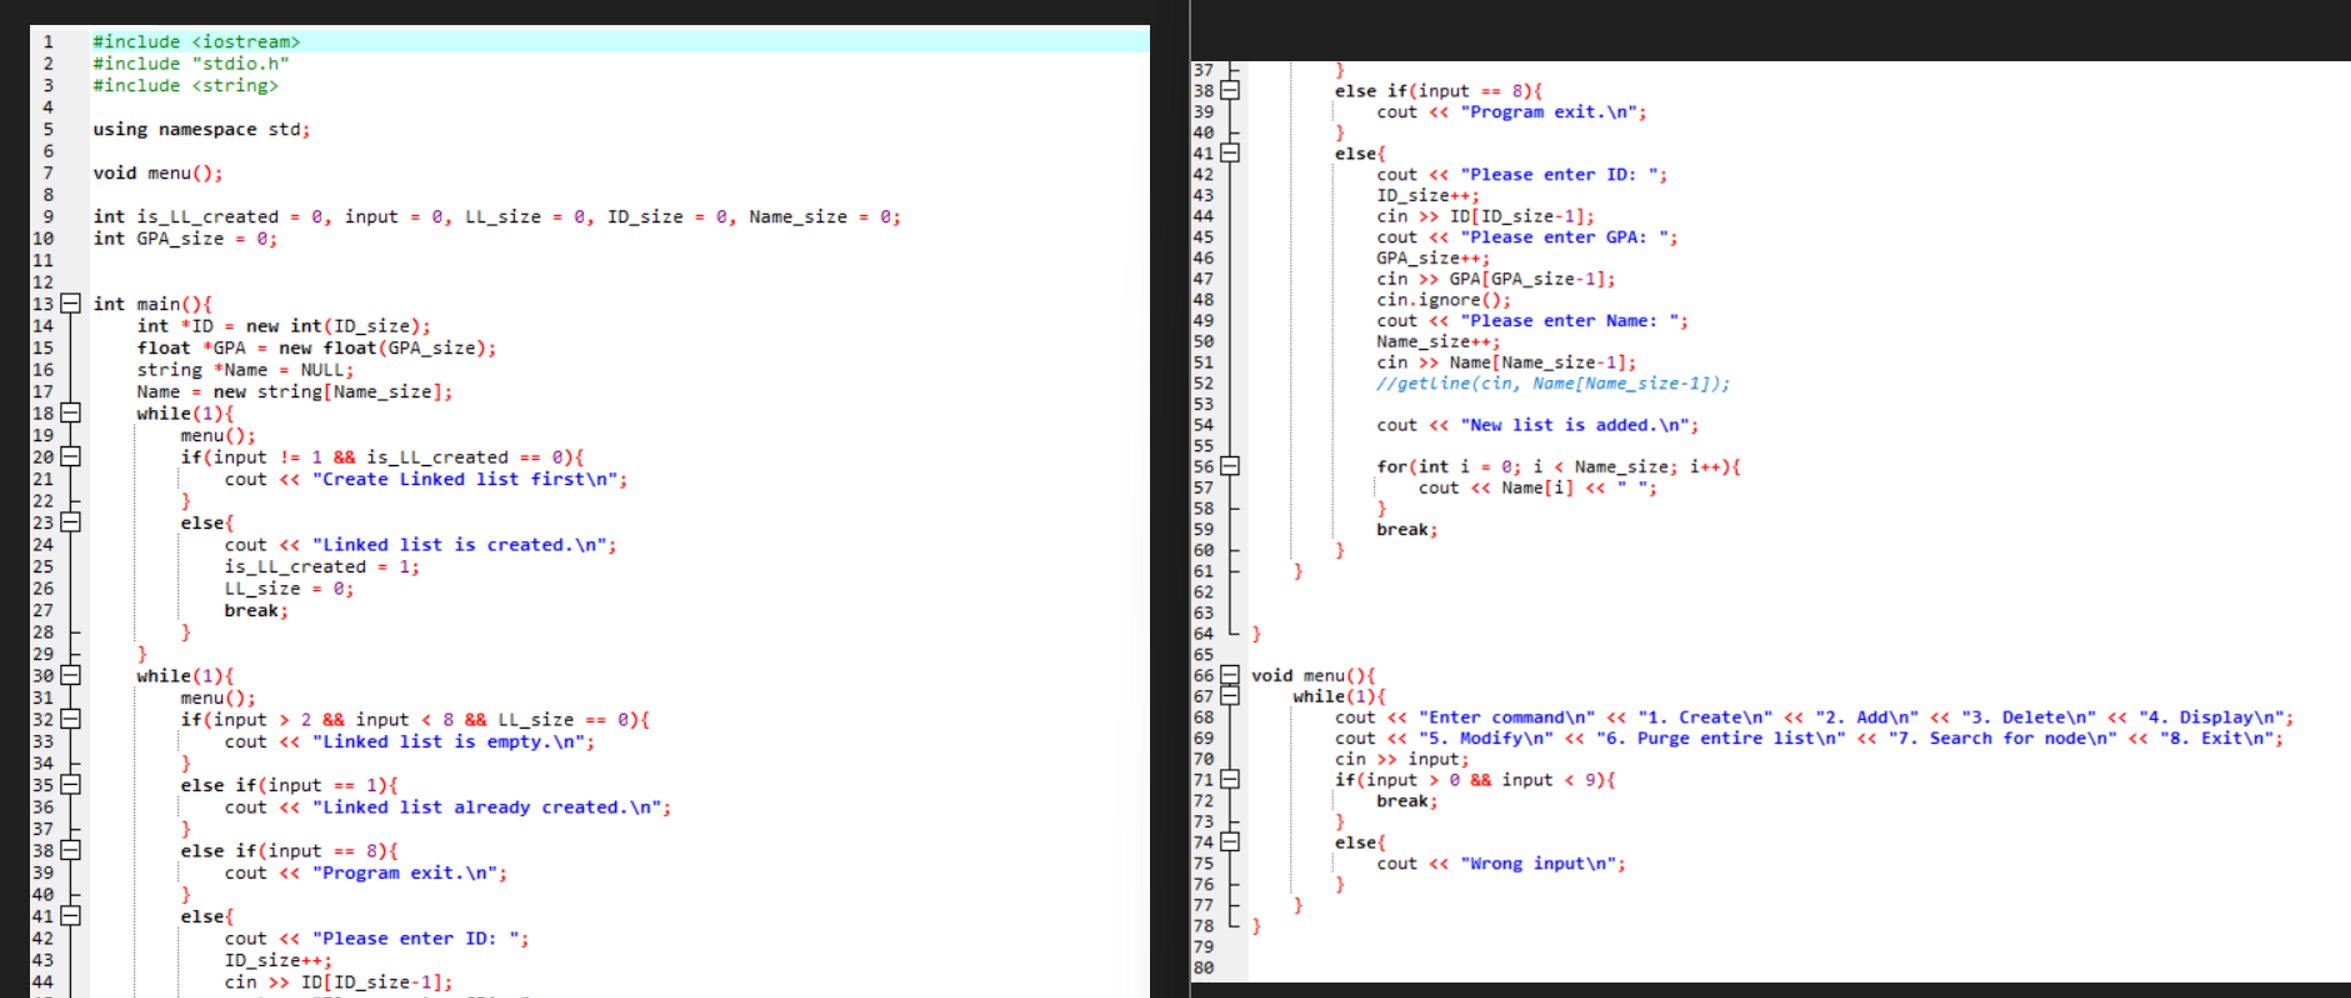This screenshot has height=998, width=2351.
Task: Click the 'void menu();' declaration on line 7
Action: tap(158, 173)
